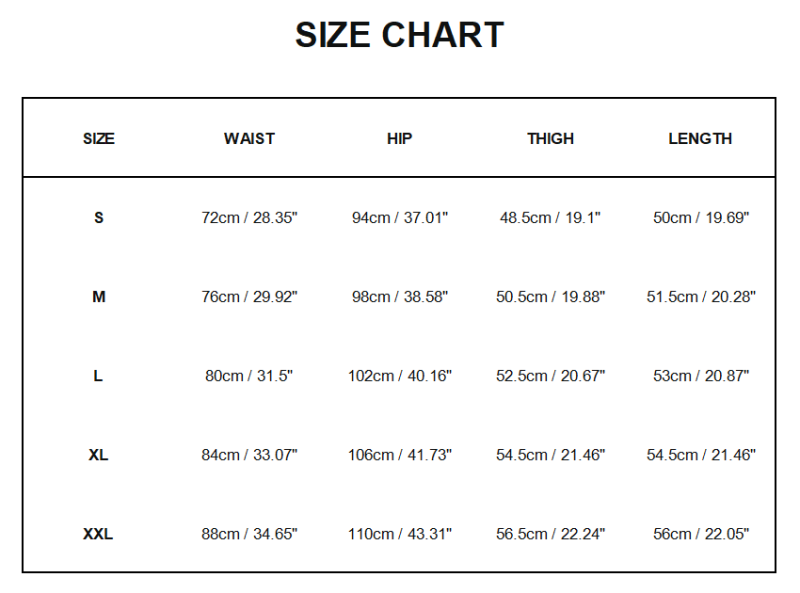800x593 pixels.
Task: Select the XXL size row label
Action: click(98, 534)
